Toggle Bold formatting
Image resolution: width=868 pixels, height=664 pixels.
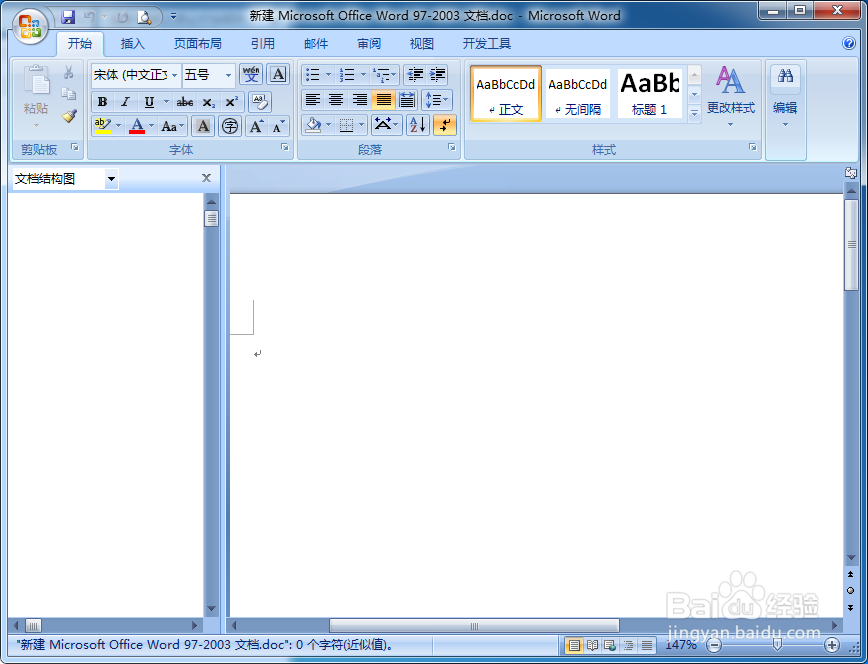tap(102, 102)
